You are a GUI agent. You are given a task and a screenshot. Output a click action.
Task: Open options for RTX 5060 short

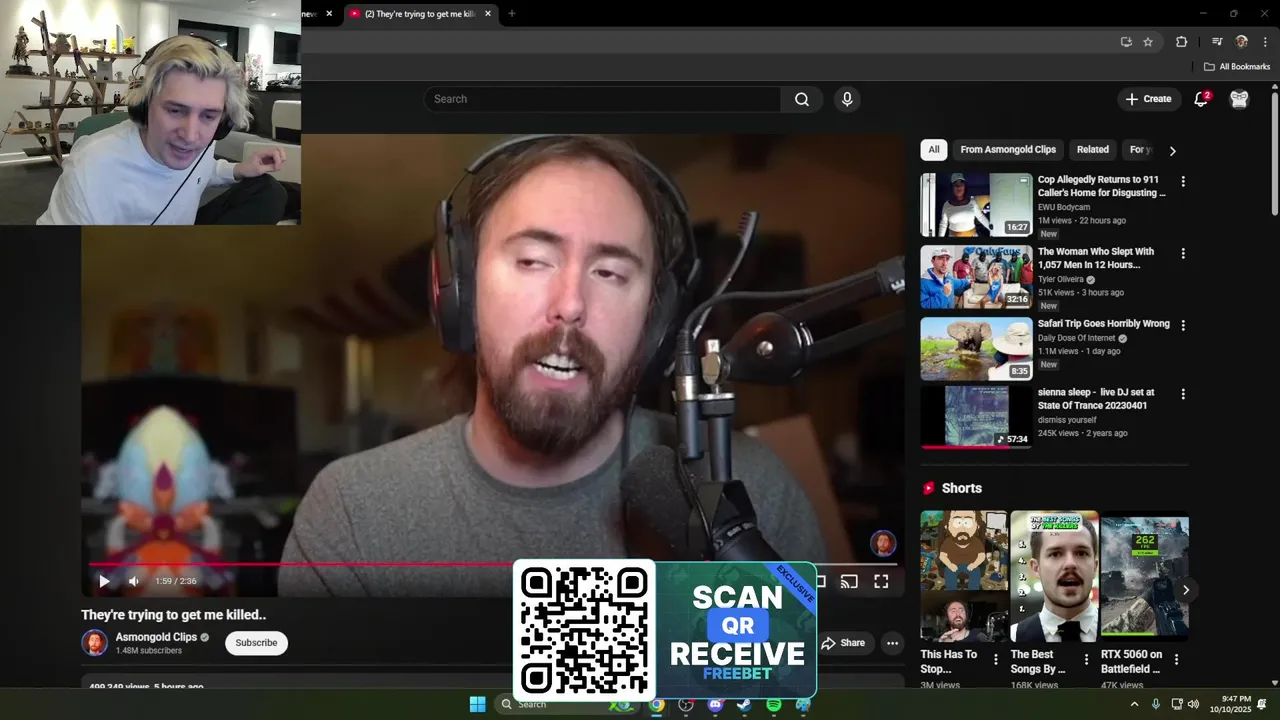1176,659
